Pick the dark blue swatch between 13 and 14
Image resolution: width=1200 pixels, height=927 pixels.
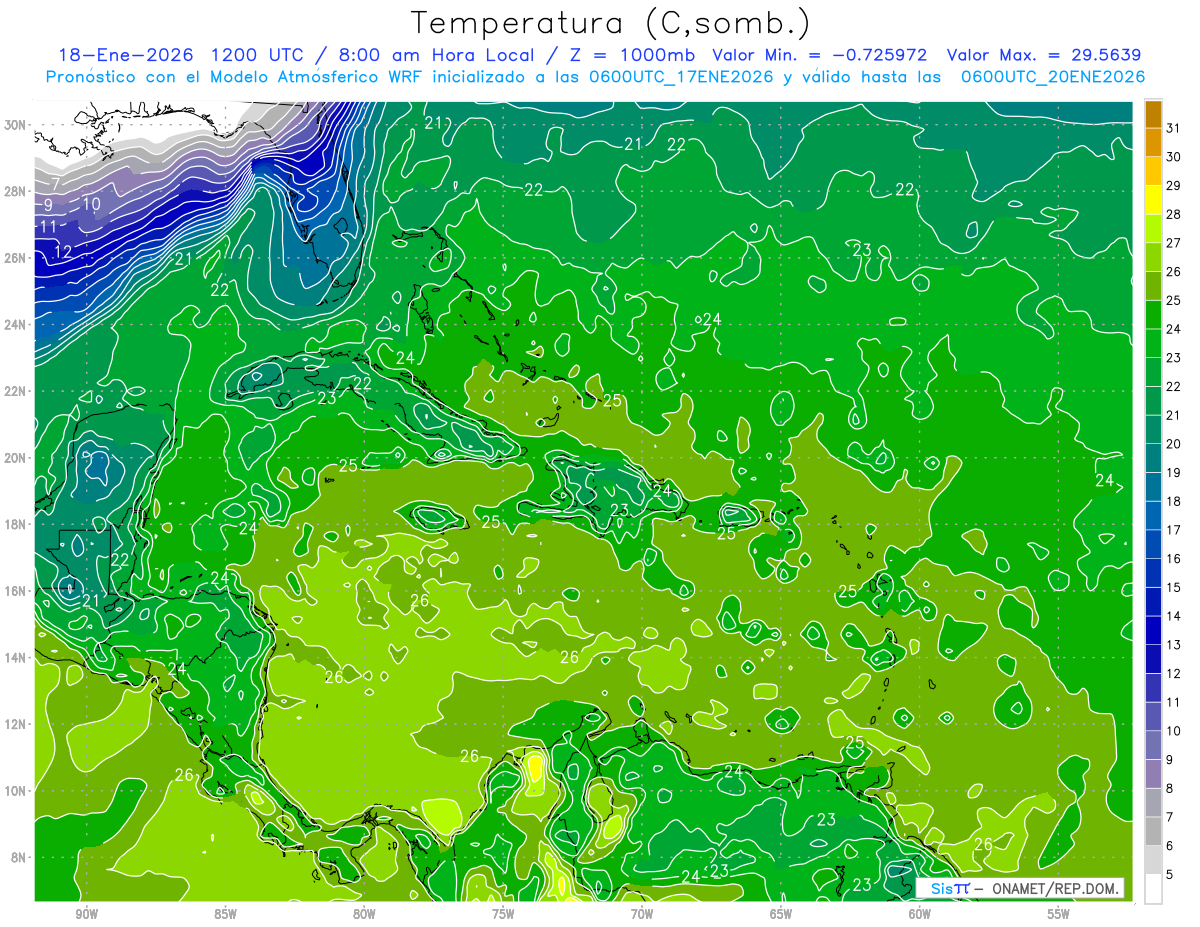point(1153,630)
